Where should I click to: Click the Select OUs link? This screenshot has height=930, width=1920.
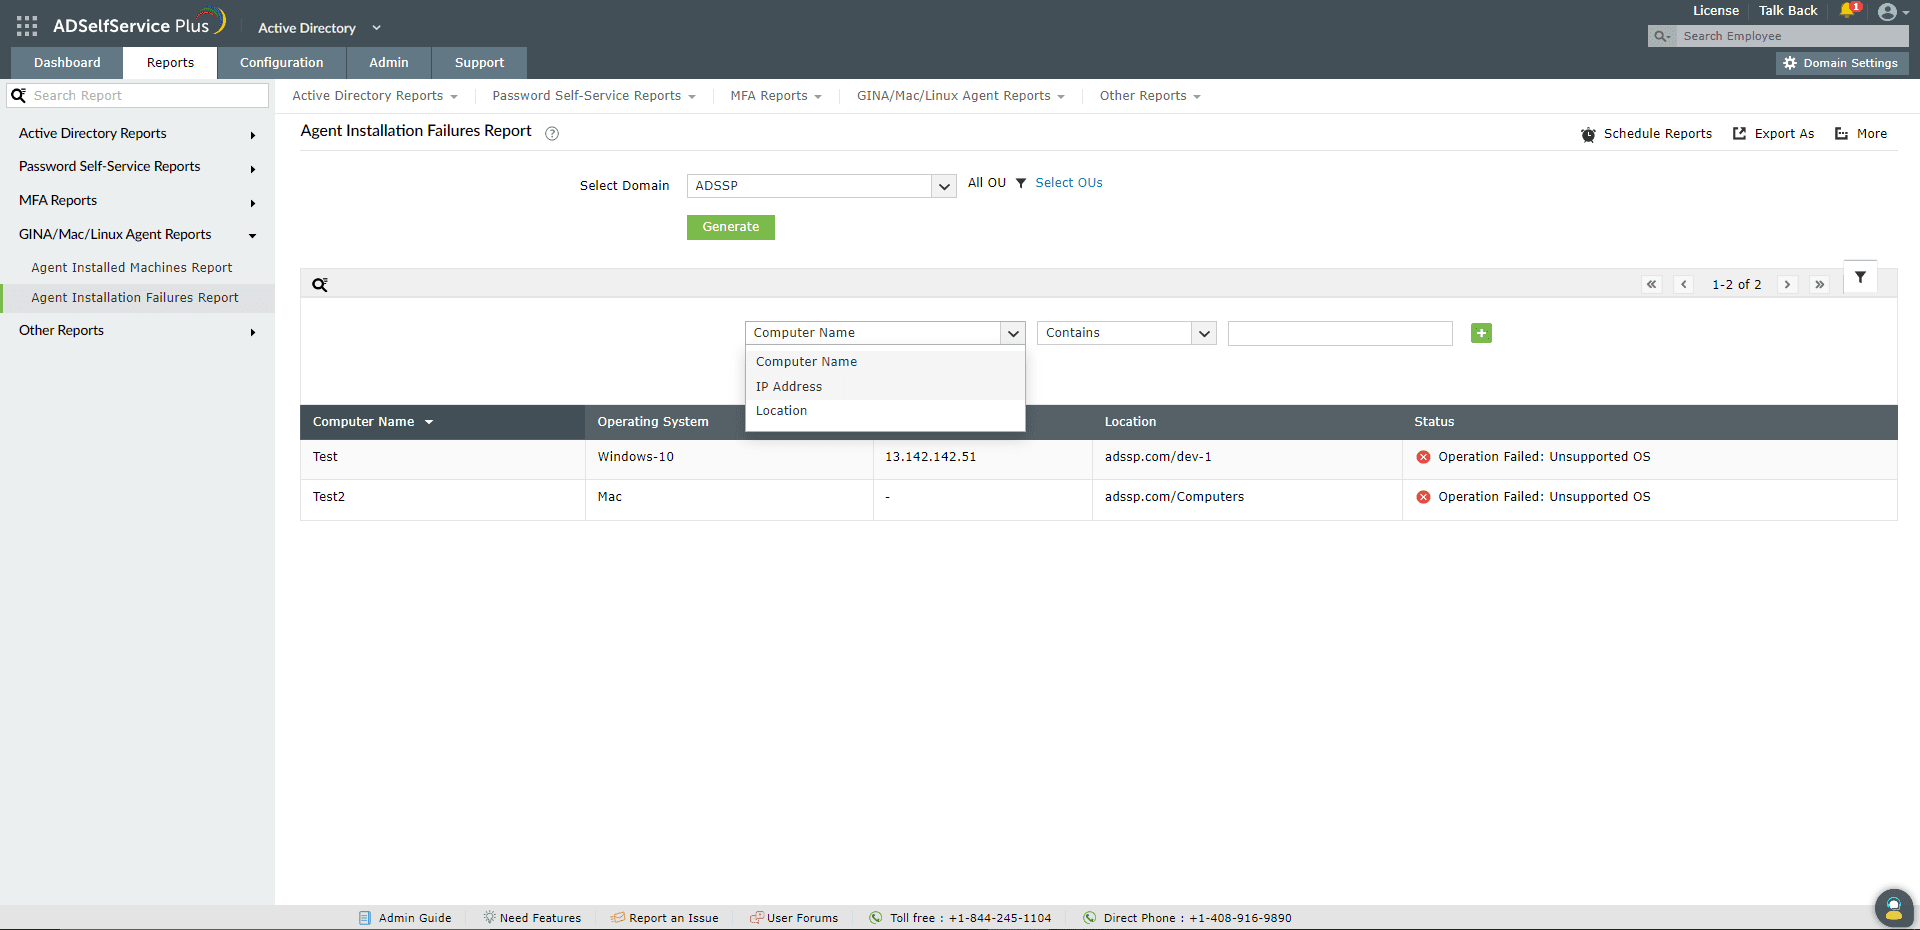pyautogui.click(x=1069, y=183)
